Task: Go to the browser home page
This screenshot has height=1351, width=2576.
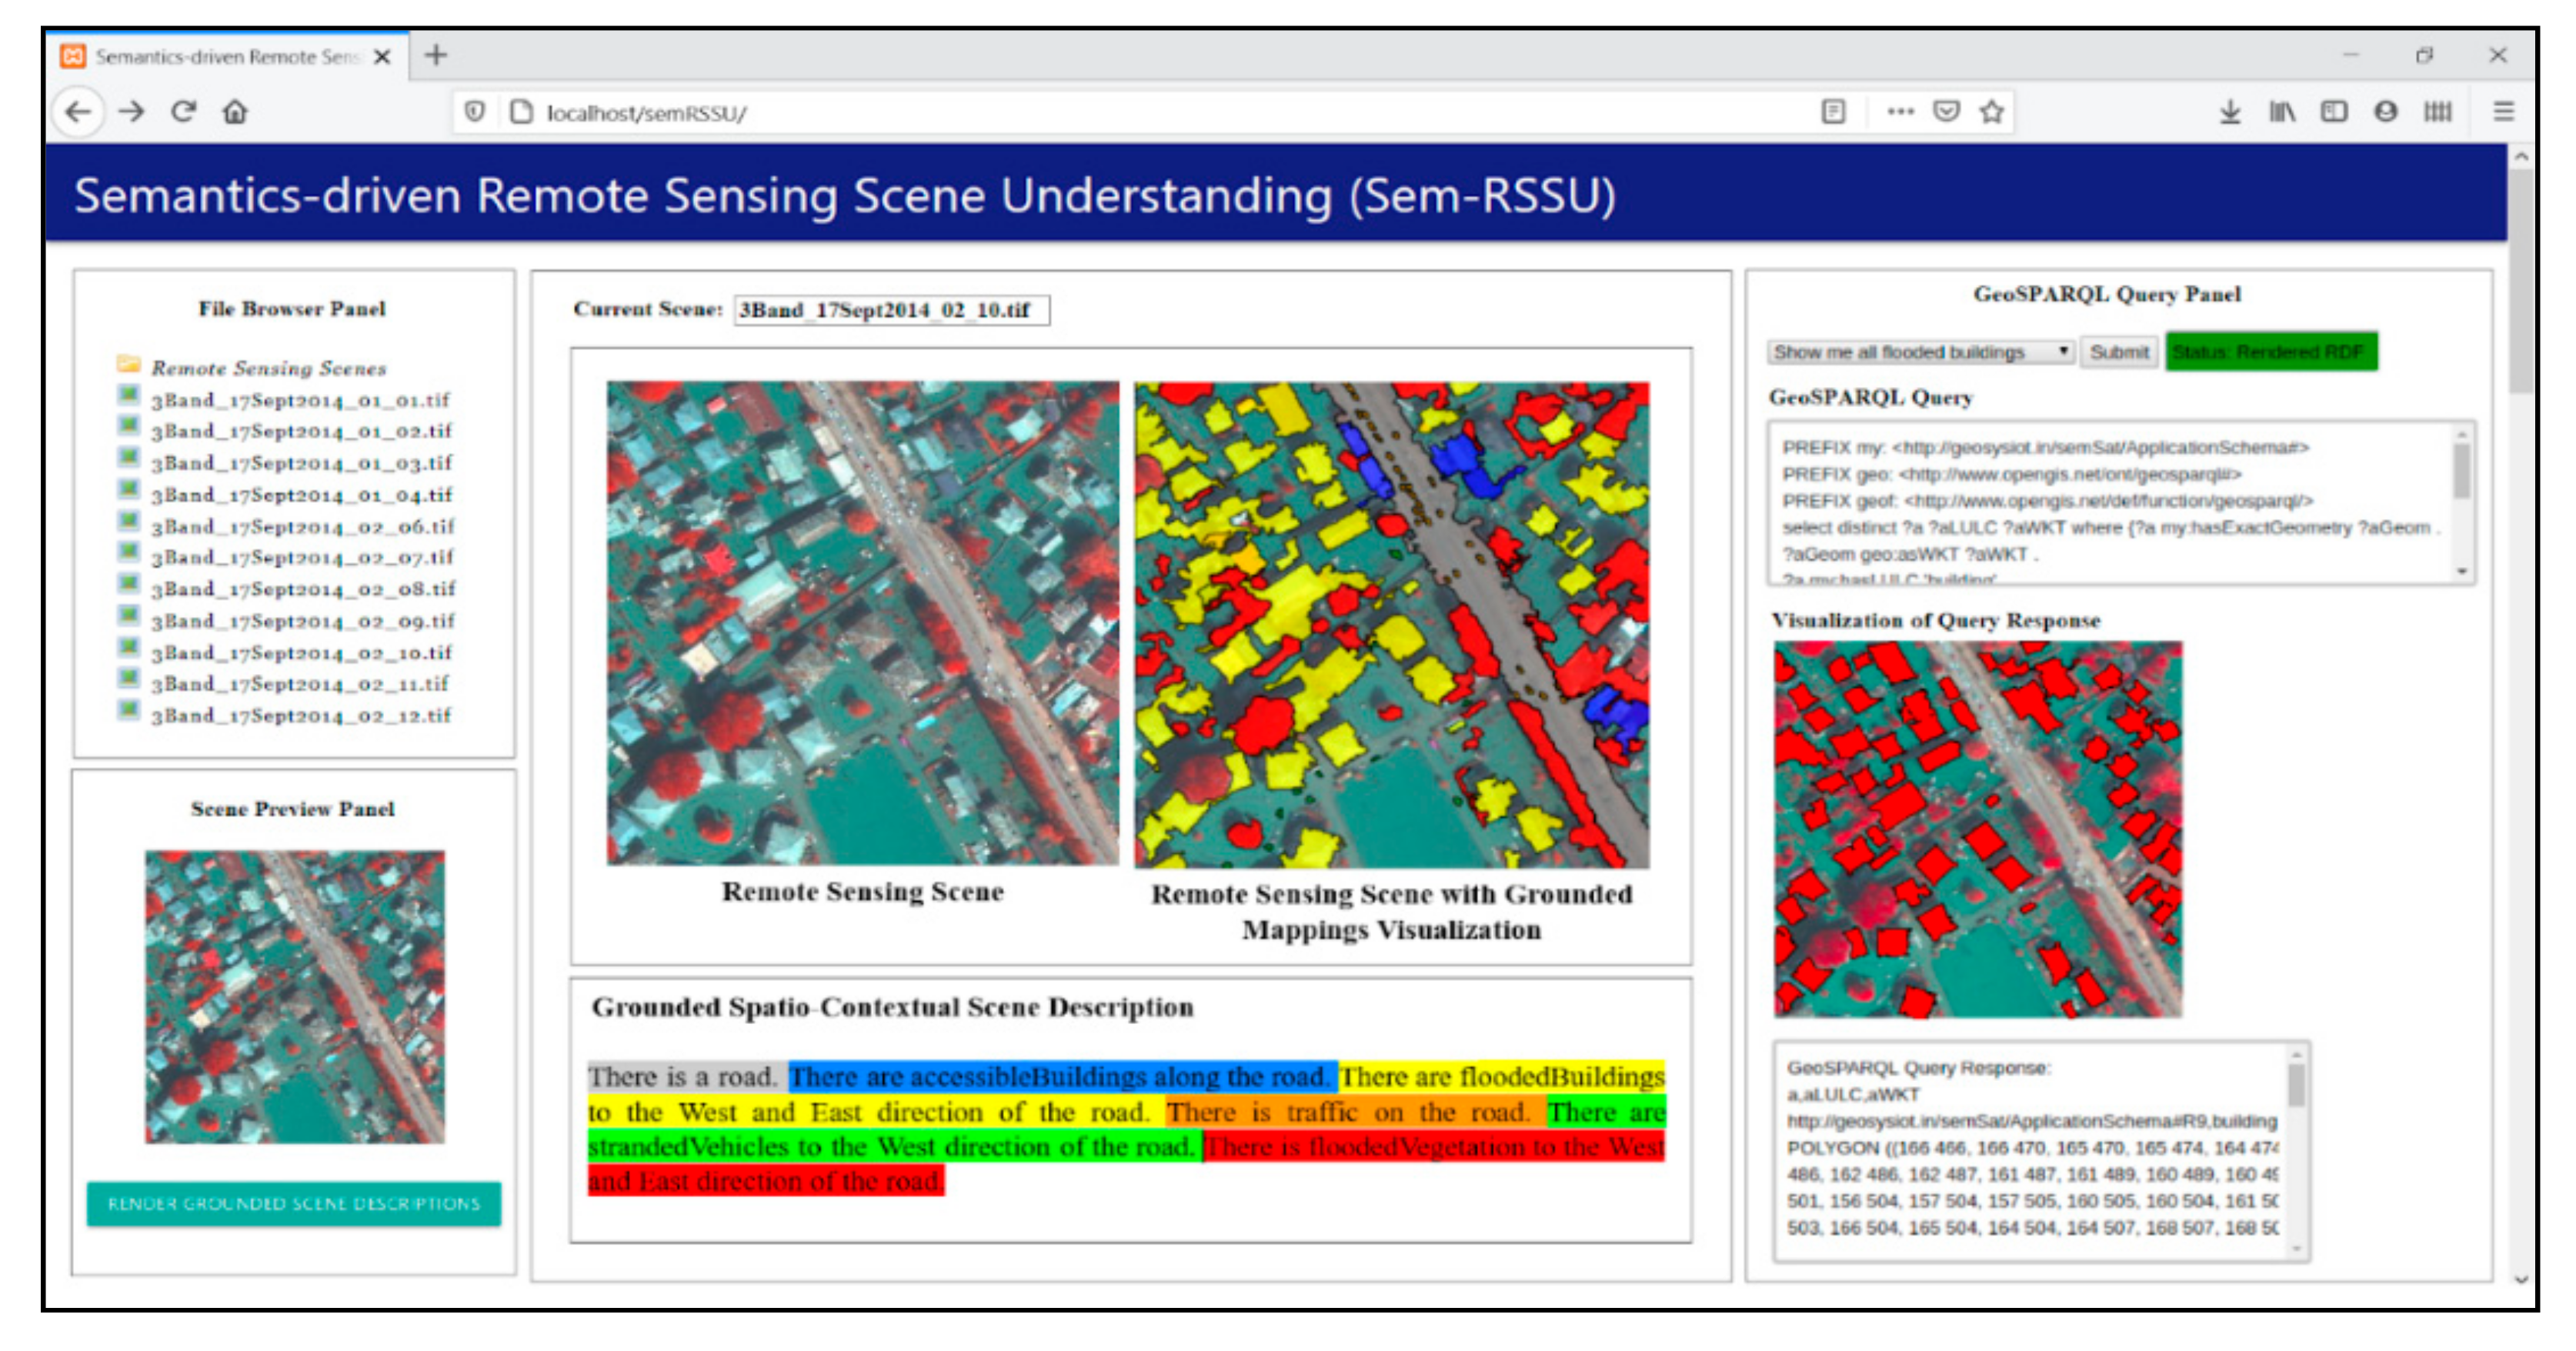Action: [235, 111]
